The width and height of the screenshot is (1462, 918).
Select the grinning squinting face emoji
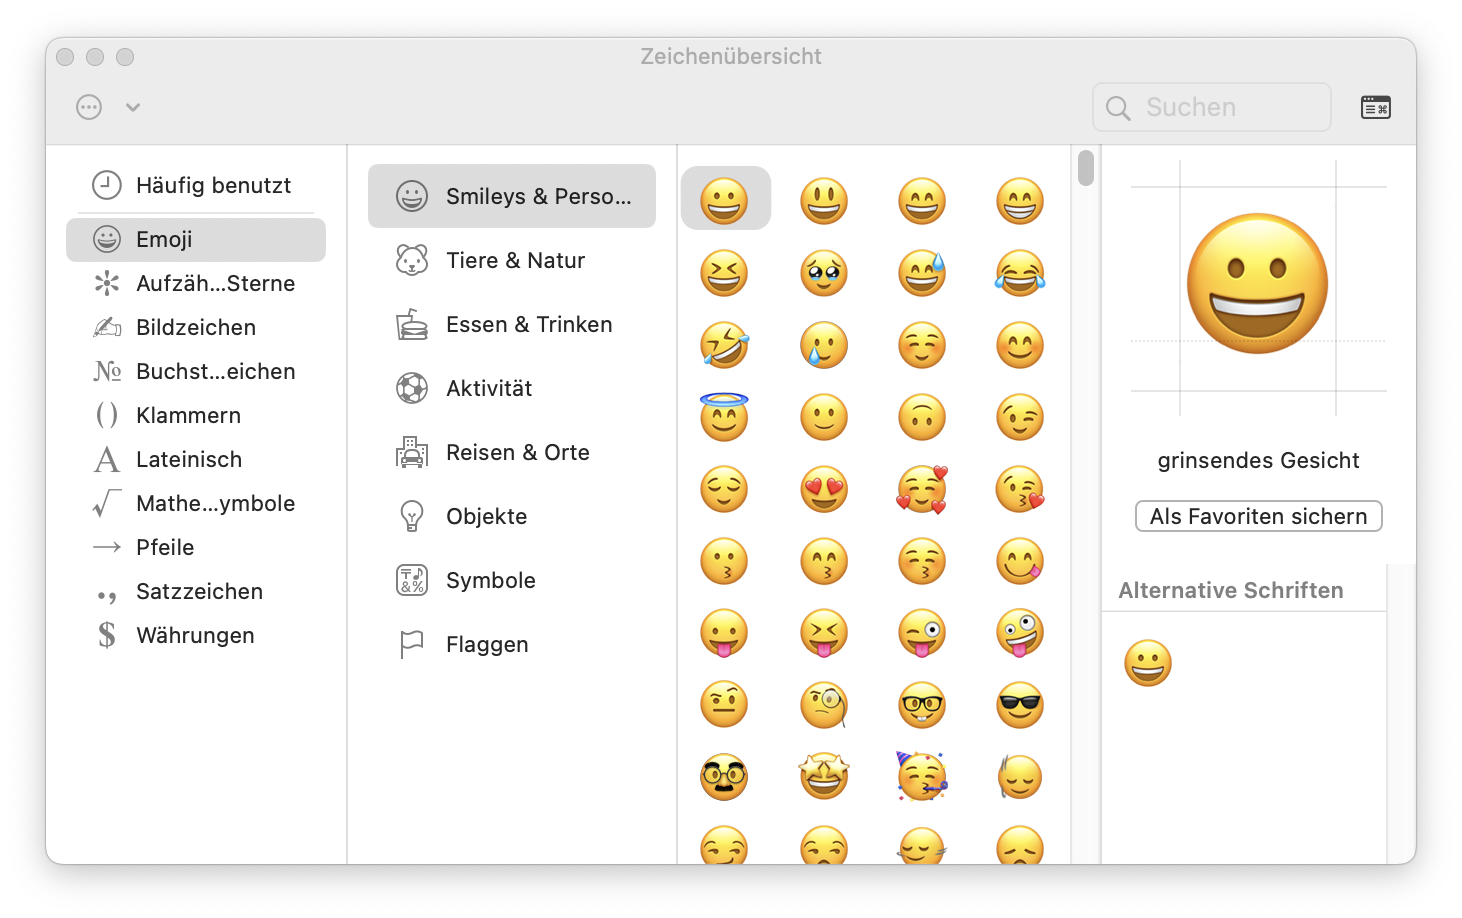tap(724, 273)
